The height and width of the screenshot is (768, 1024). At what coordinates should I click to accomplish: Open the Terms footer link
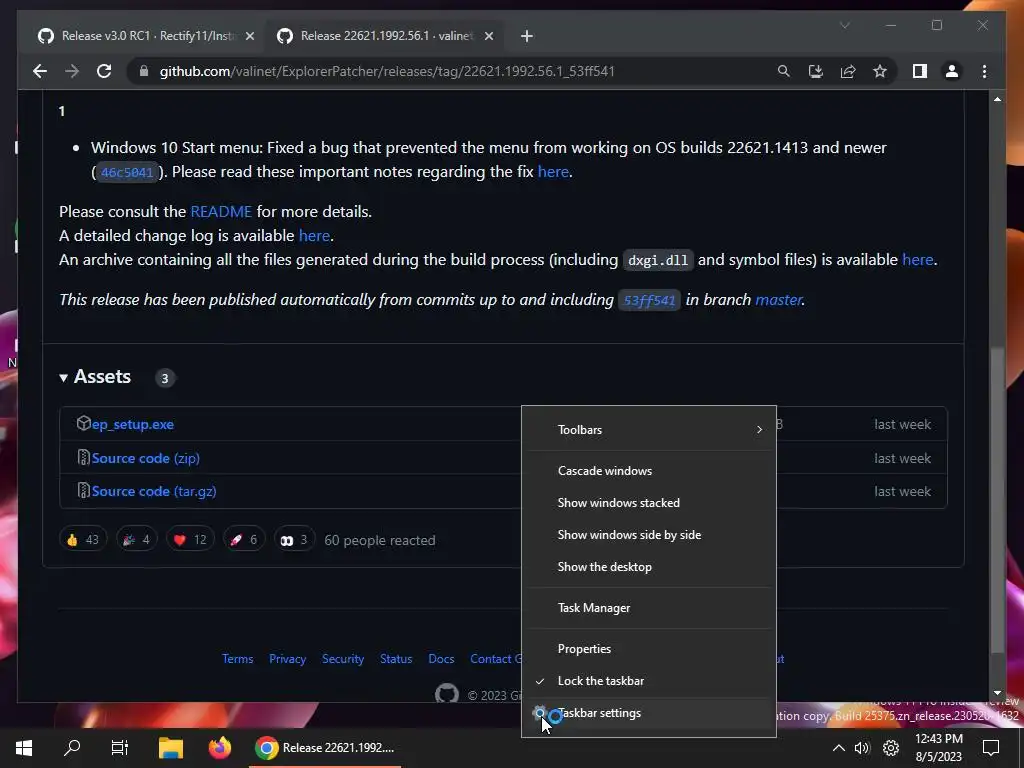coord(237,659)
